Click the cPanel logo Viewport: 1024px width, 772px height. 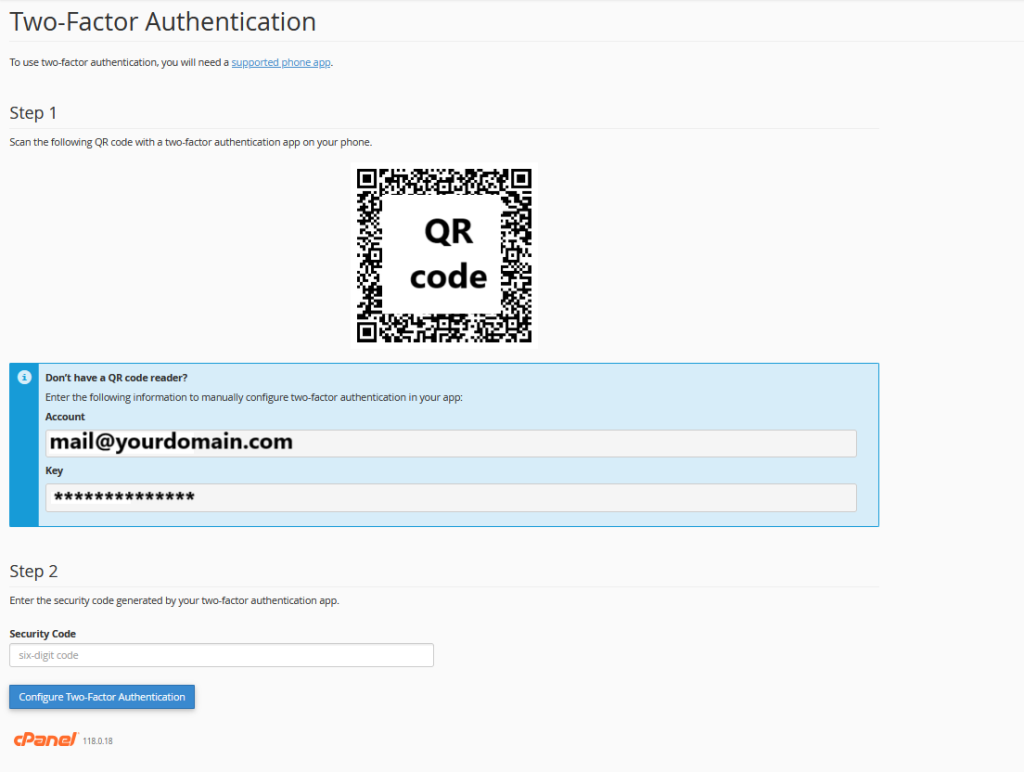45,739
